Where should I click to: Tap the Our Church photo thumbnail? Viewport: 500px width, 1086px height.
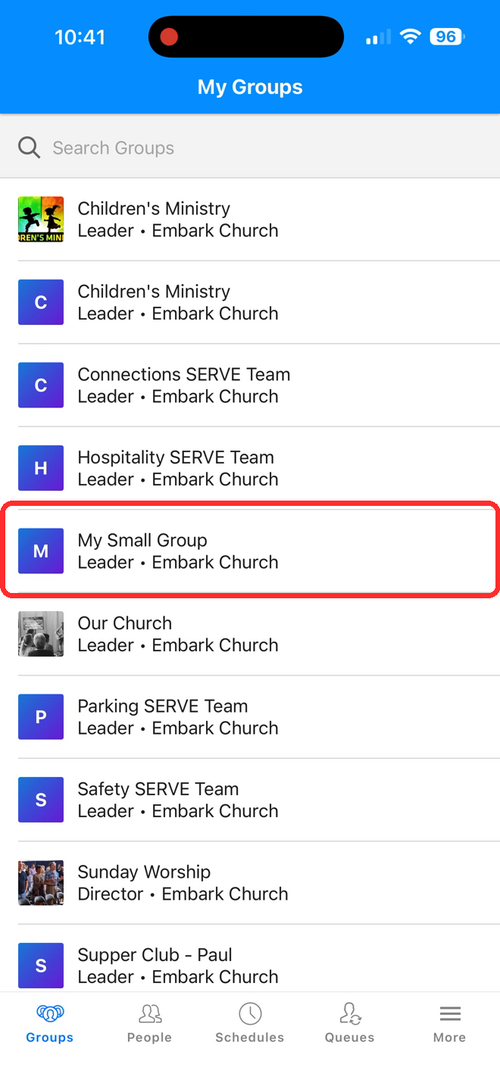click(41, 634)
